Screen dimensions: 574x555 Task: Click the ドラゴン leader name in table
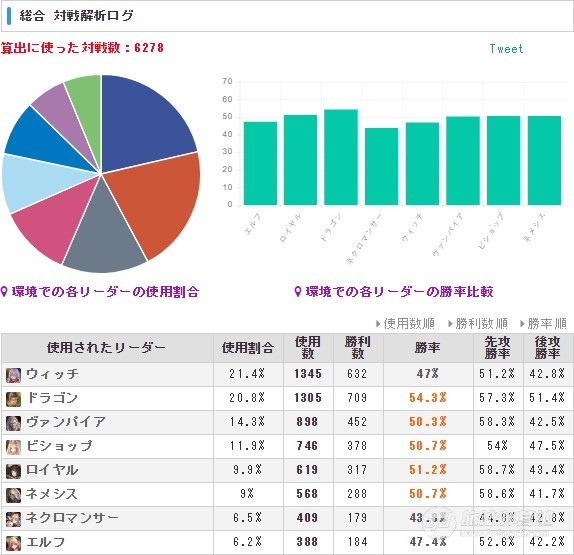pyautogui.click(x=52, y=398)
